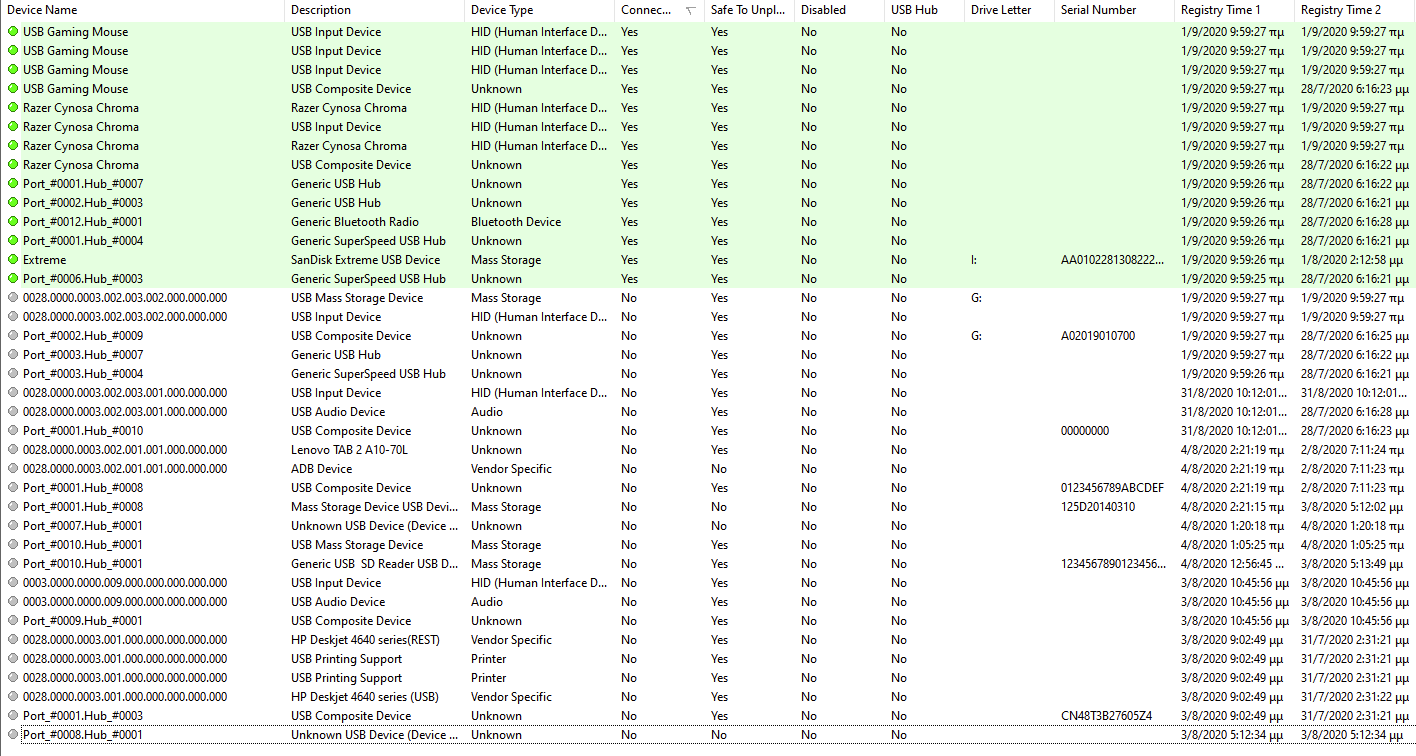The width and height of the screenshot is (1416, 756).
Task: Click drive letter 'I:' in the Extreme row
Action: [x=974, y=260]
